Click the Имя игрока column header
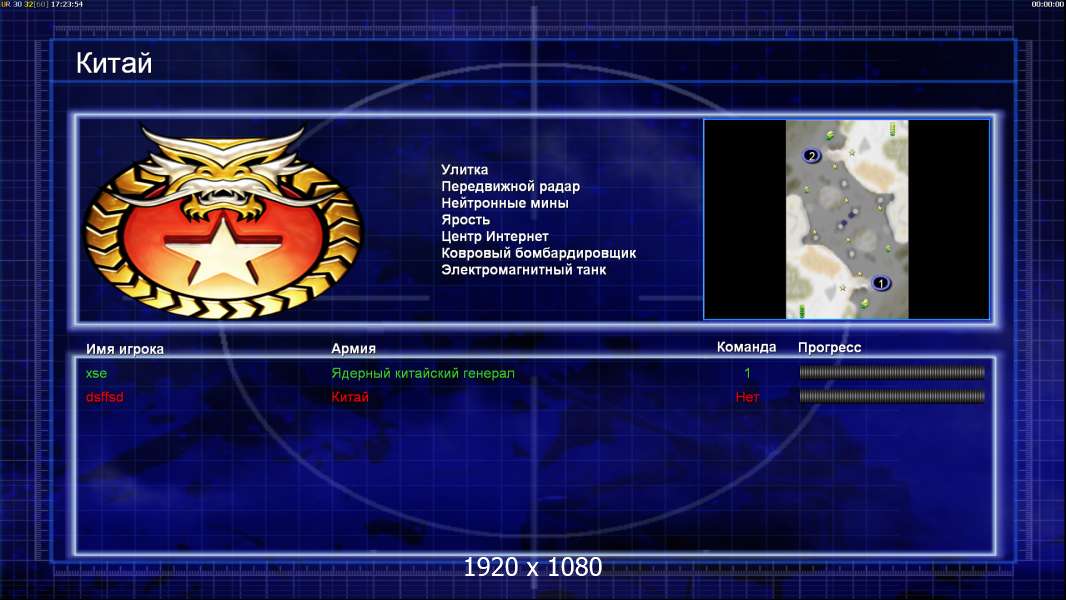This screenshot has width=1066, height=600. [124, 349]
